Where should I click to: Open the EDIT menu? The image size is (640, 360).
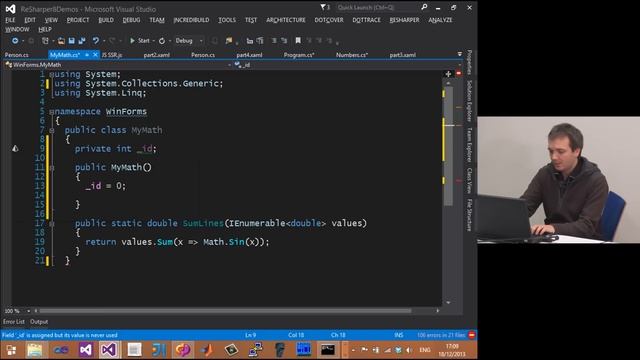[30, 20]
